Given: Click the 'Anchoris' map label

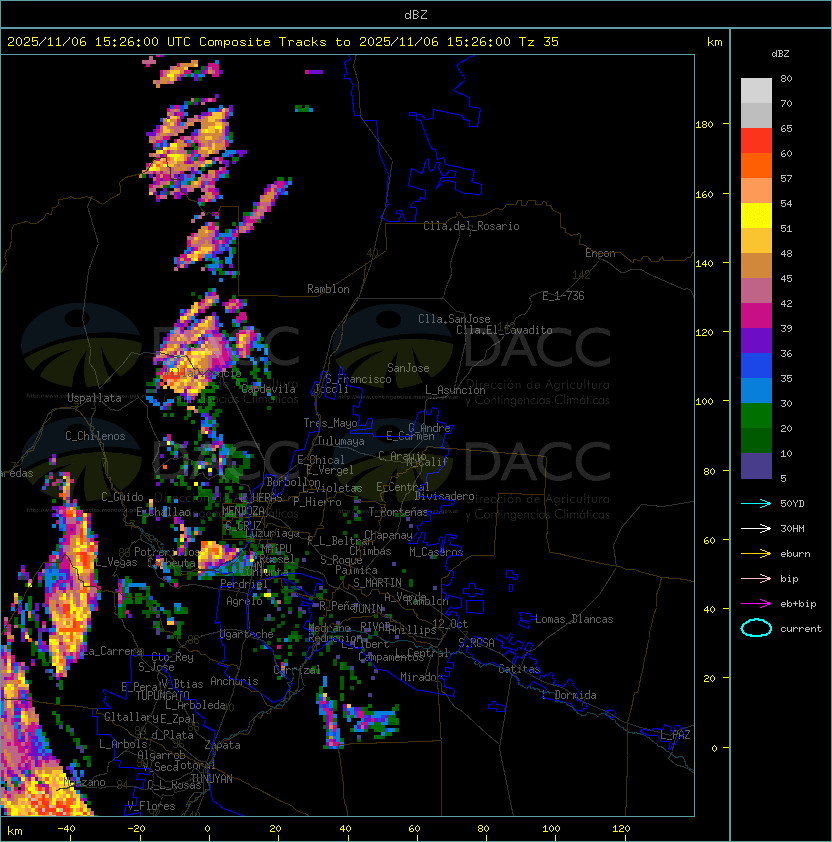Looking at the screenshot, I should 234,681.
